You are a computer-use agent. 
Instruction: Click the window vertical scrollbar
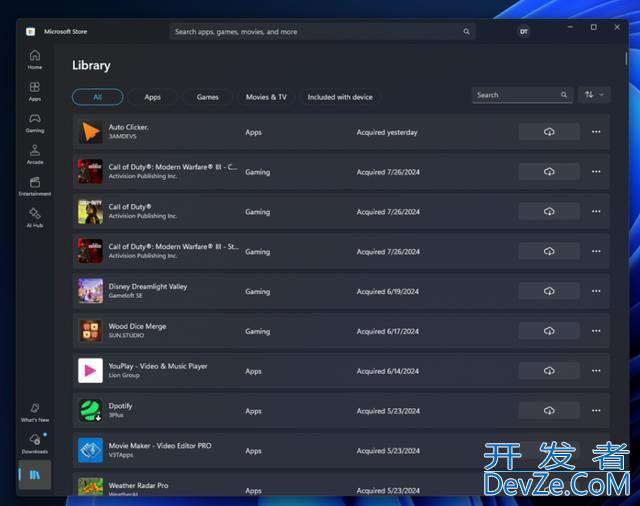626,59
